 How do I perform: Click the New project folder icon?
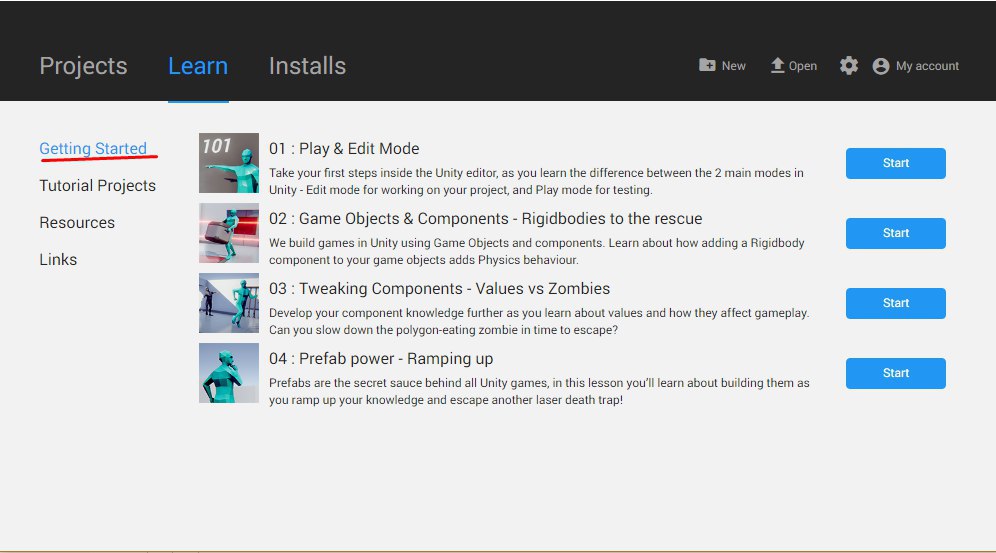(x=707, y=65)
